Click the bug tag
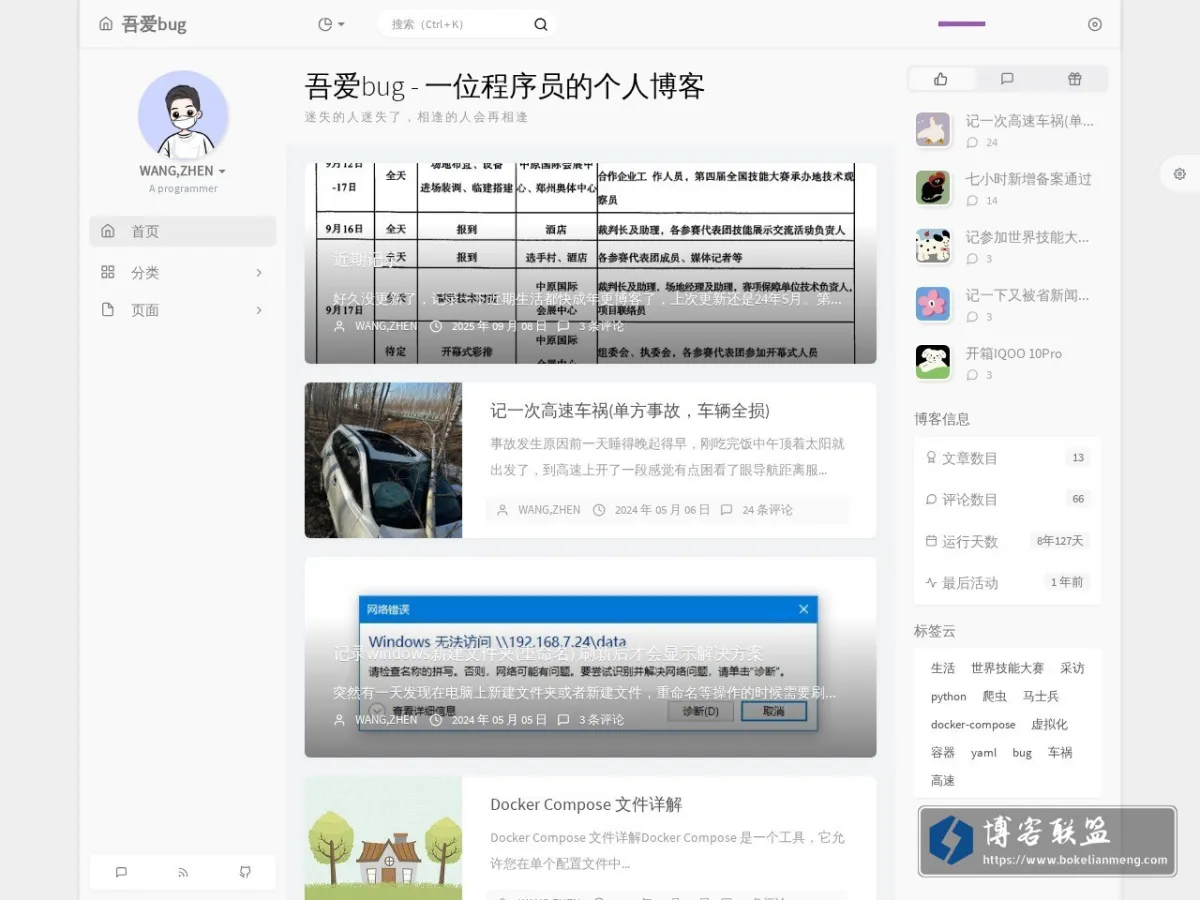 tap(1022, 752)
